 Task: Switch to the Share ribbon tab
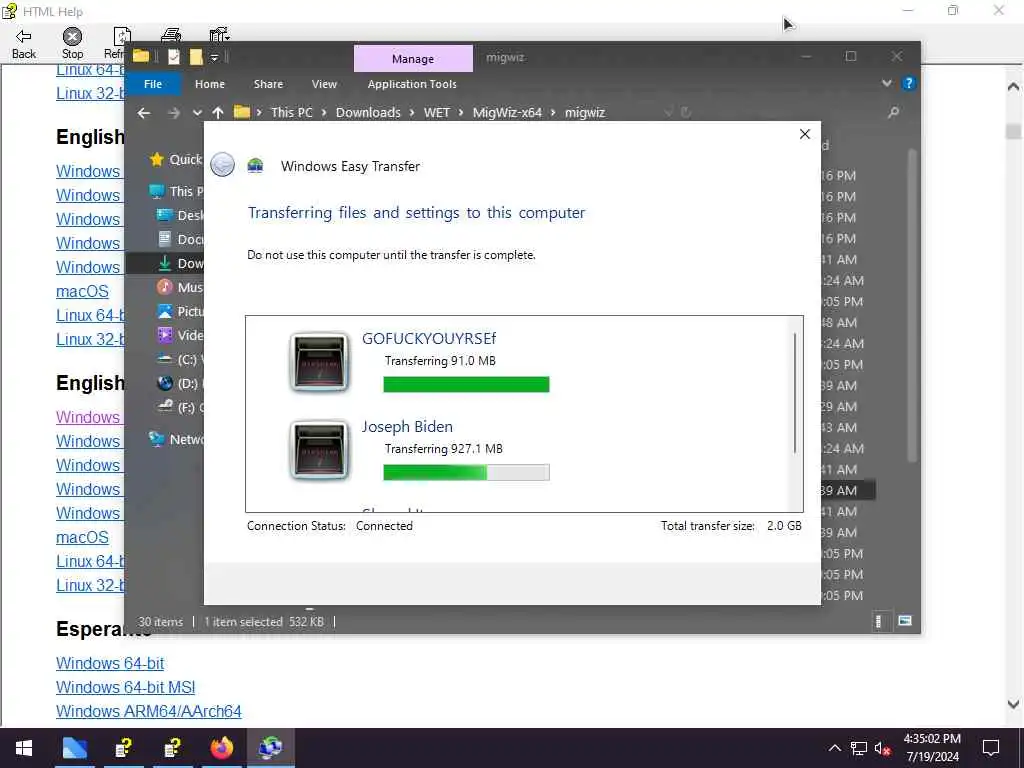[268, 84]
